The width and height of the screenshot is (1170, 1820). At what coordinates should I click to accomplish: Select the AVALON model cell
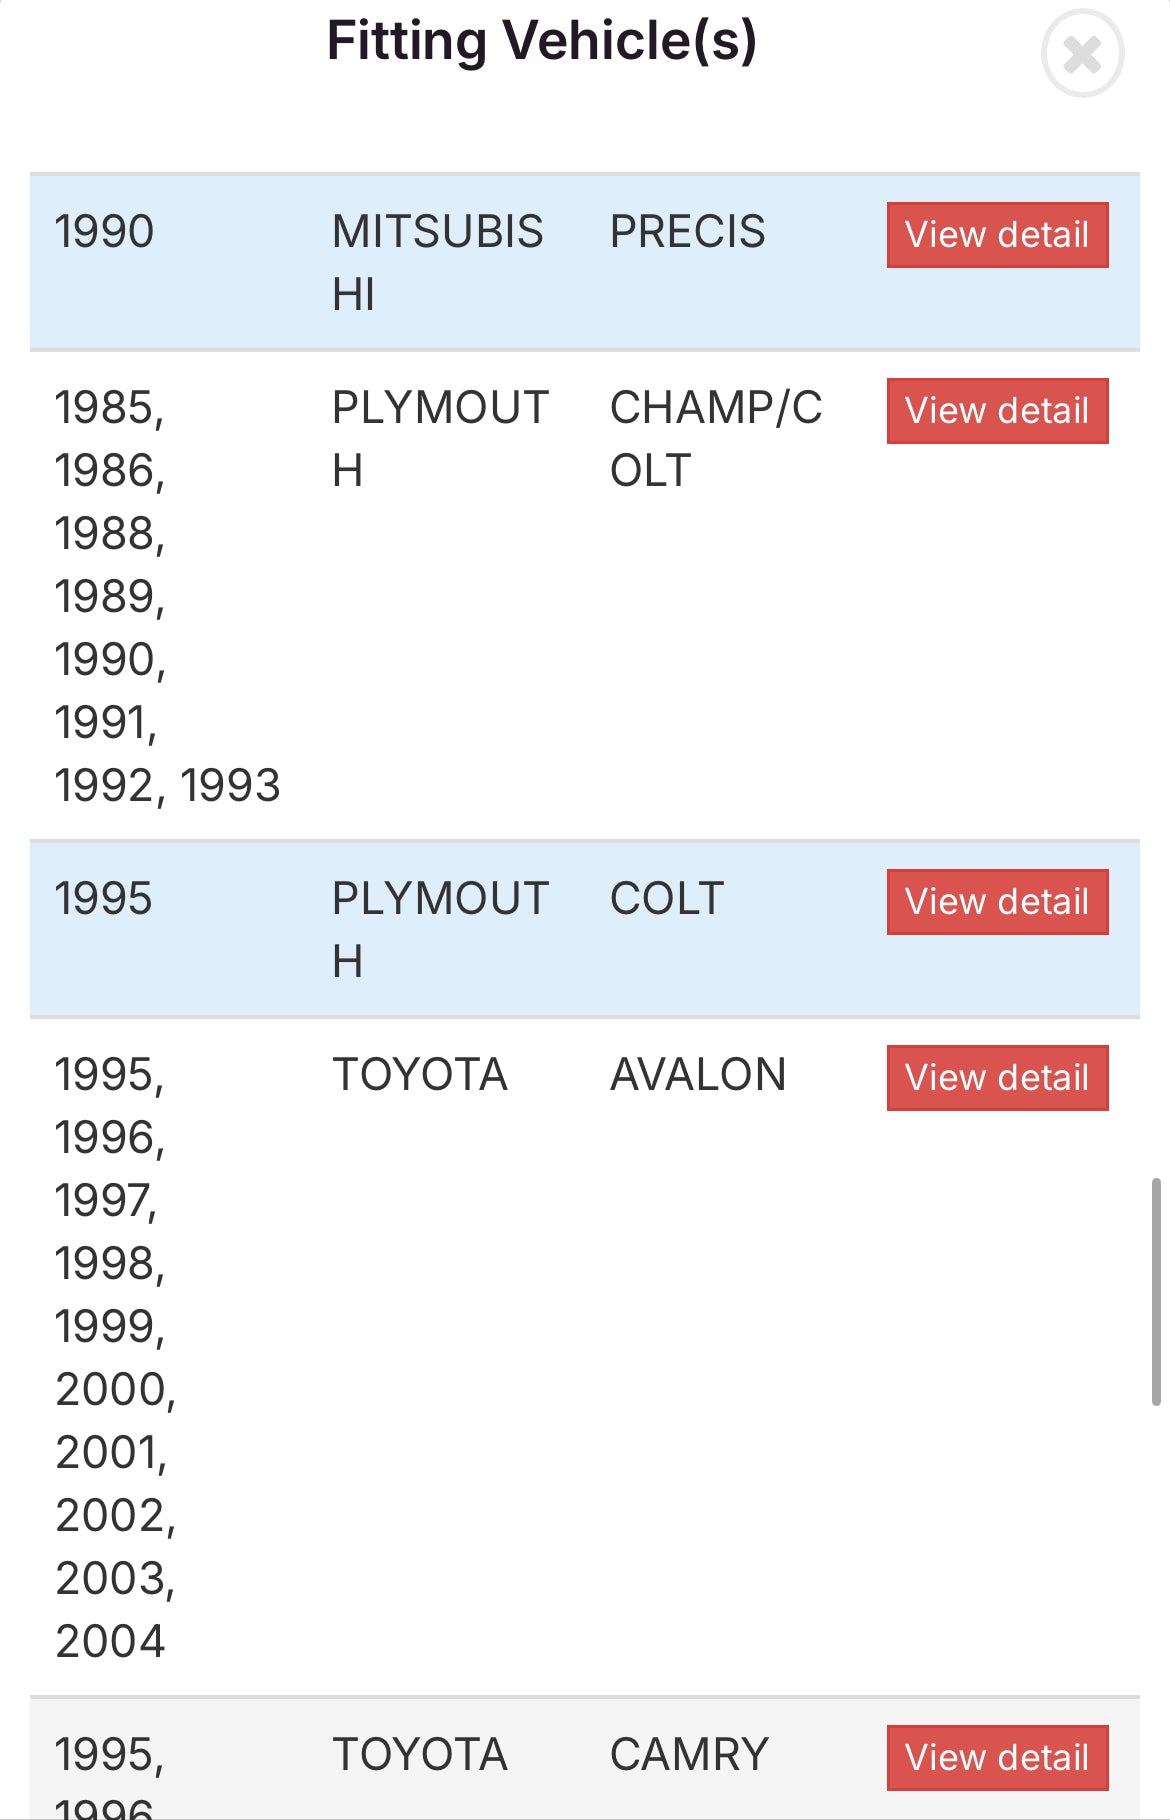[697, 1075]
